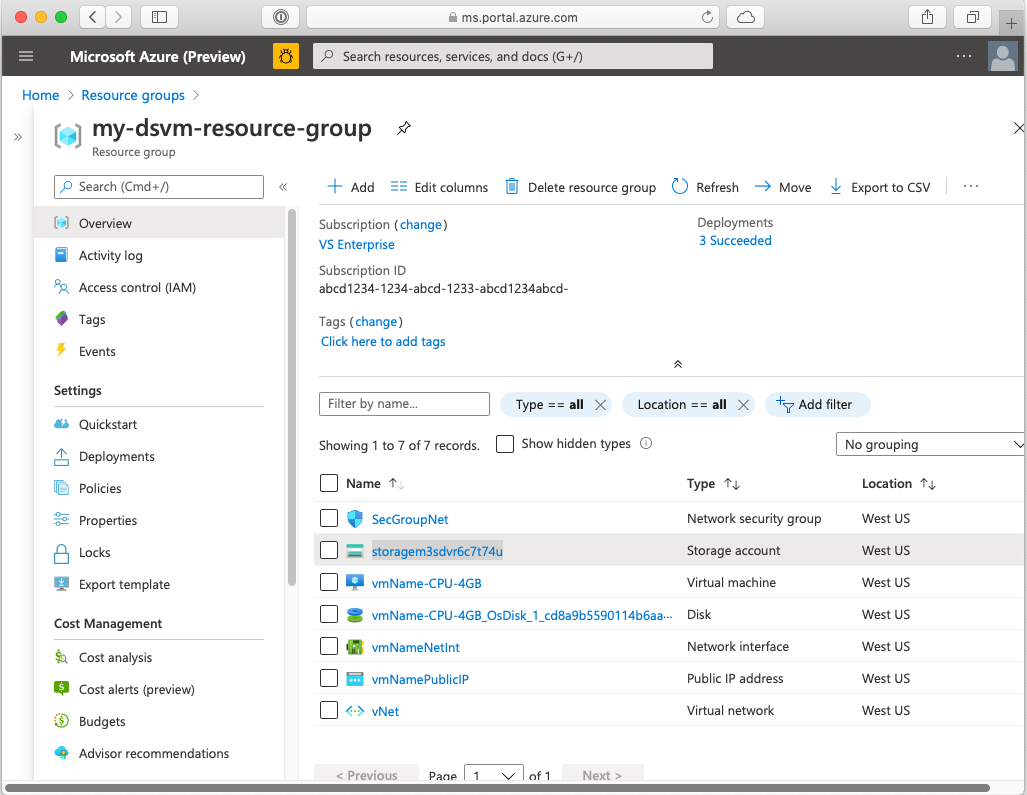
Task: Click info icon beside Show hidden types
Action: coord(646,444)
